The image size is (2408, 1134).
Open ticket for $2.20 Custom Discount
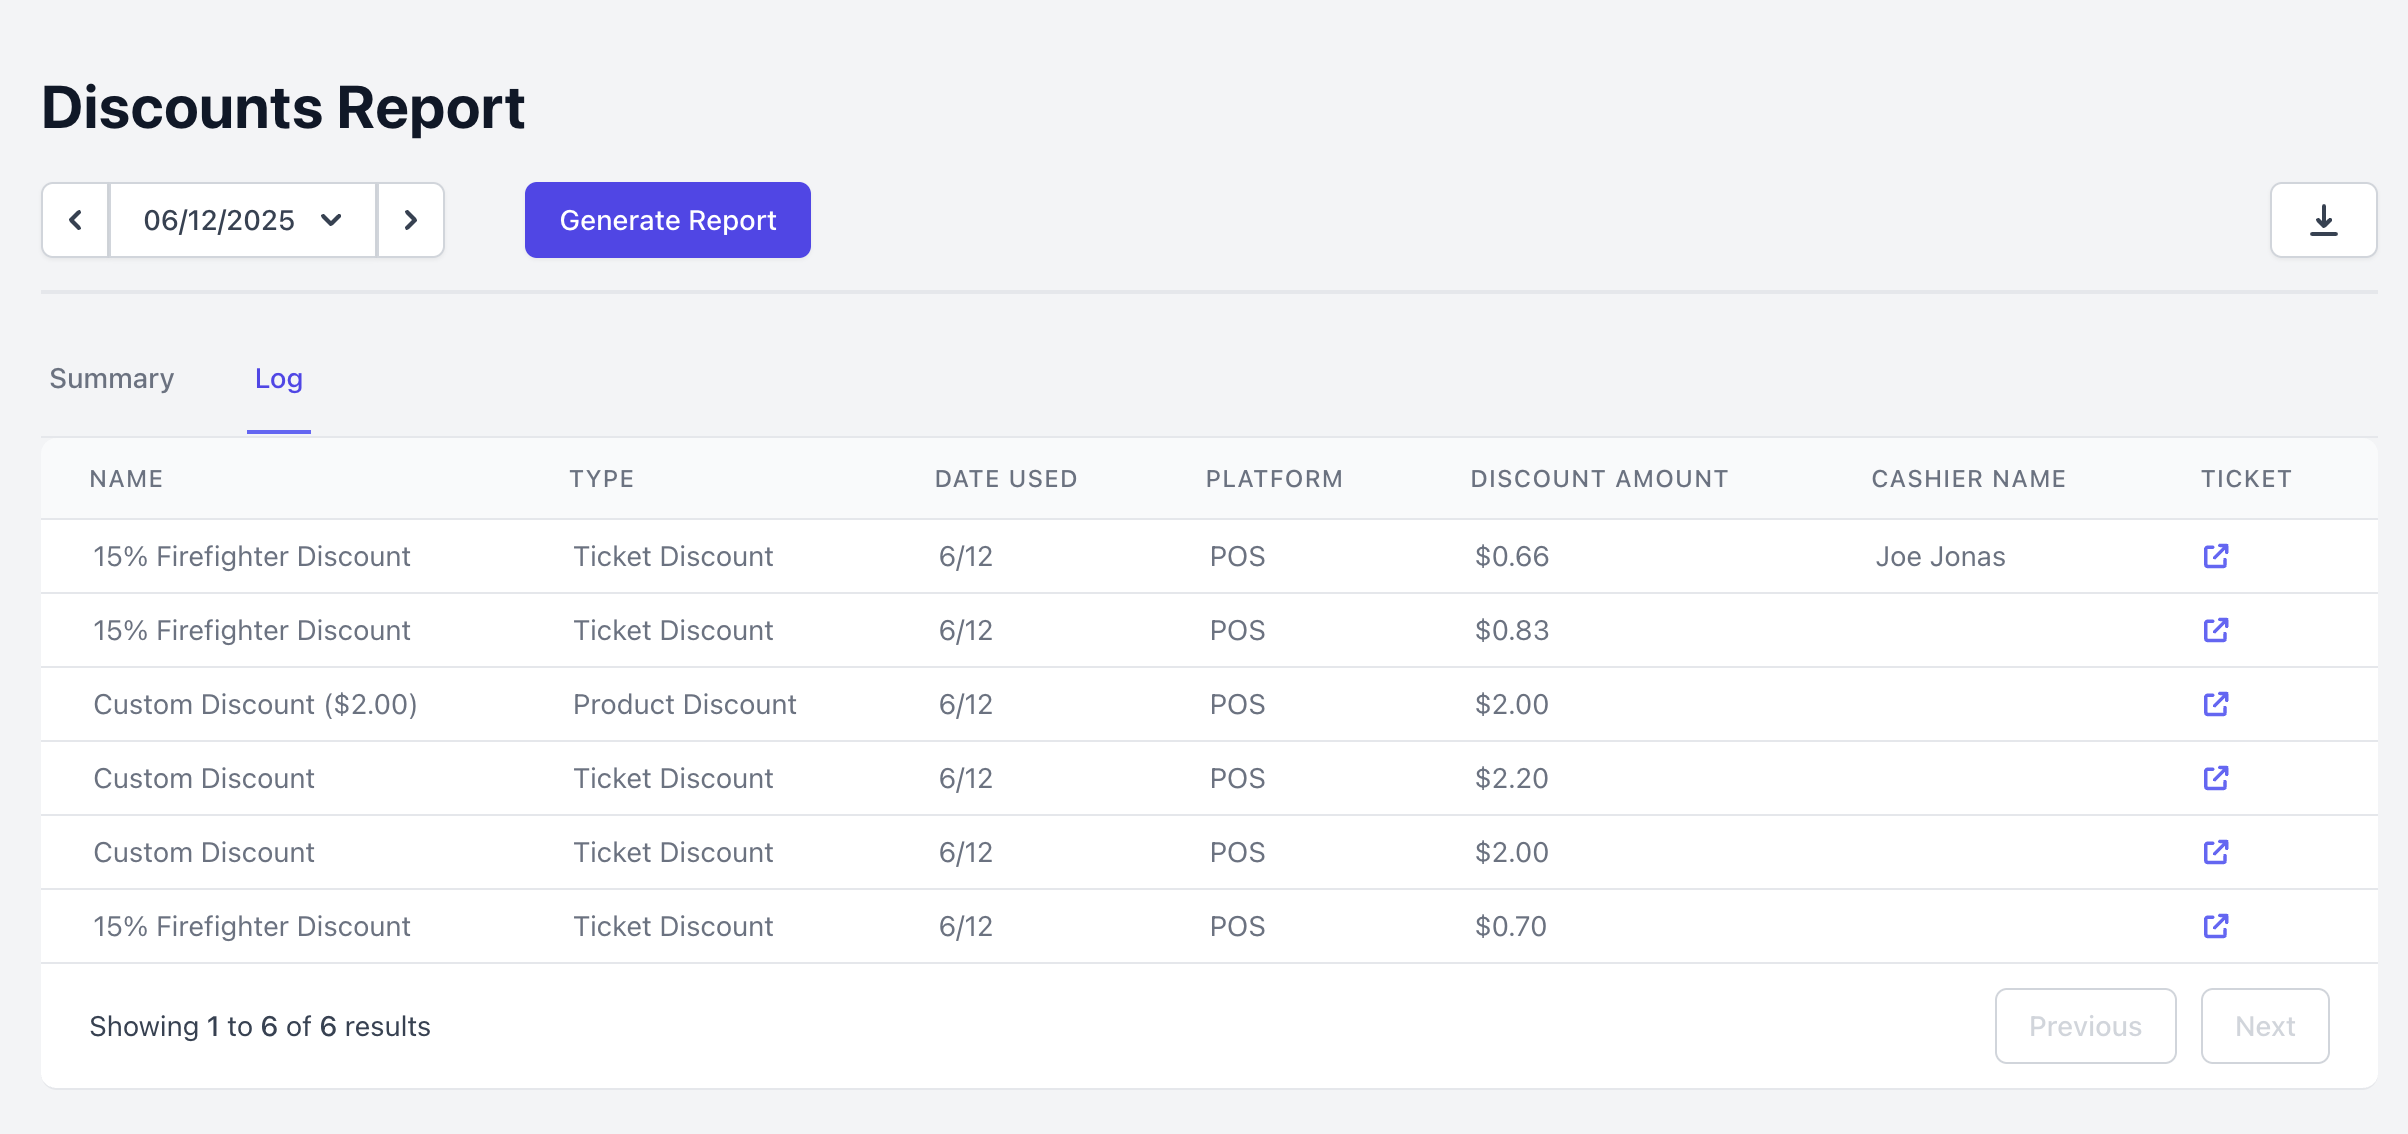2216,778
